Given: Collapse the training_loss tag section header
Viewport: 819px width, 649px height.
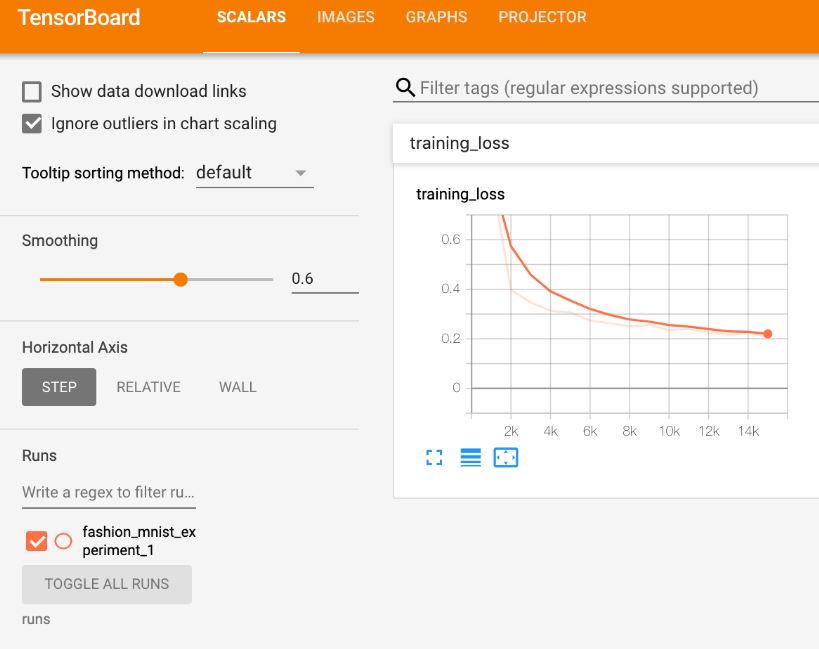Looking at the screenshot, I should (606, 143).
